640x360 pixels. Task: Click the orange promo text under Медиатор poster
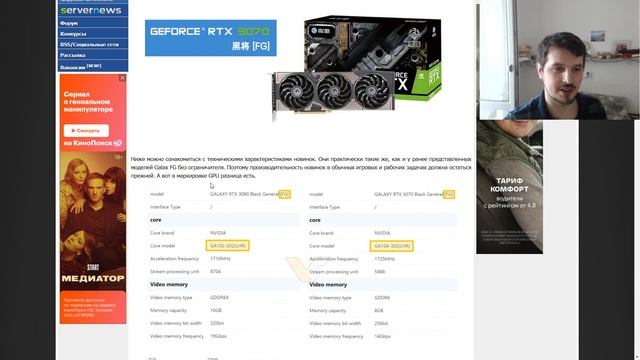click(89, 307)
